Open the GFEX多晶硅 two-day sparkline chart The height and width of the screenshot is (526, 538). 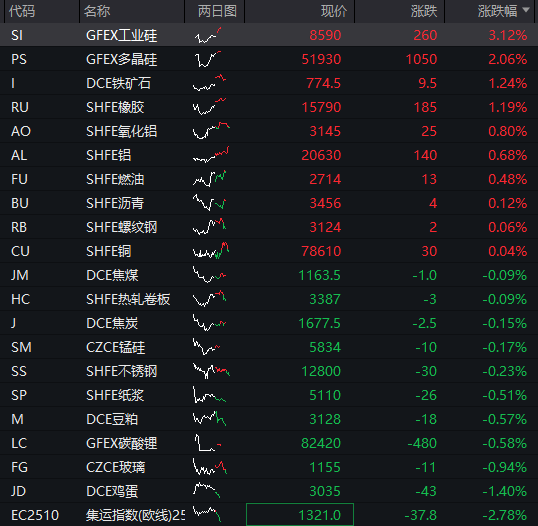pyautogui.click(x=208, y=59)
